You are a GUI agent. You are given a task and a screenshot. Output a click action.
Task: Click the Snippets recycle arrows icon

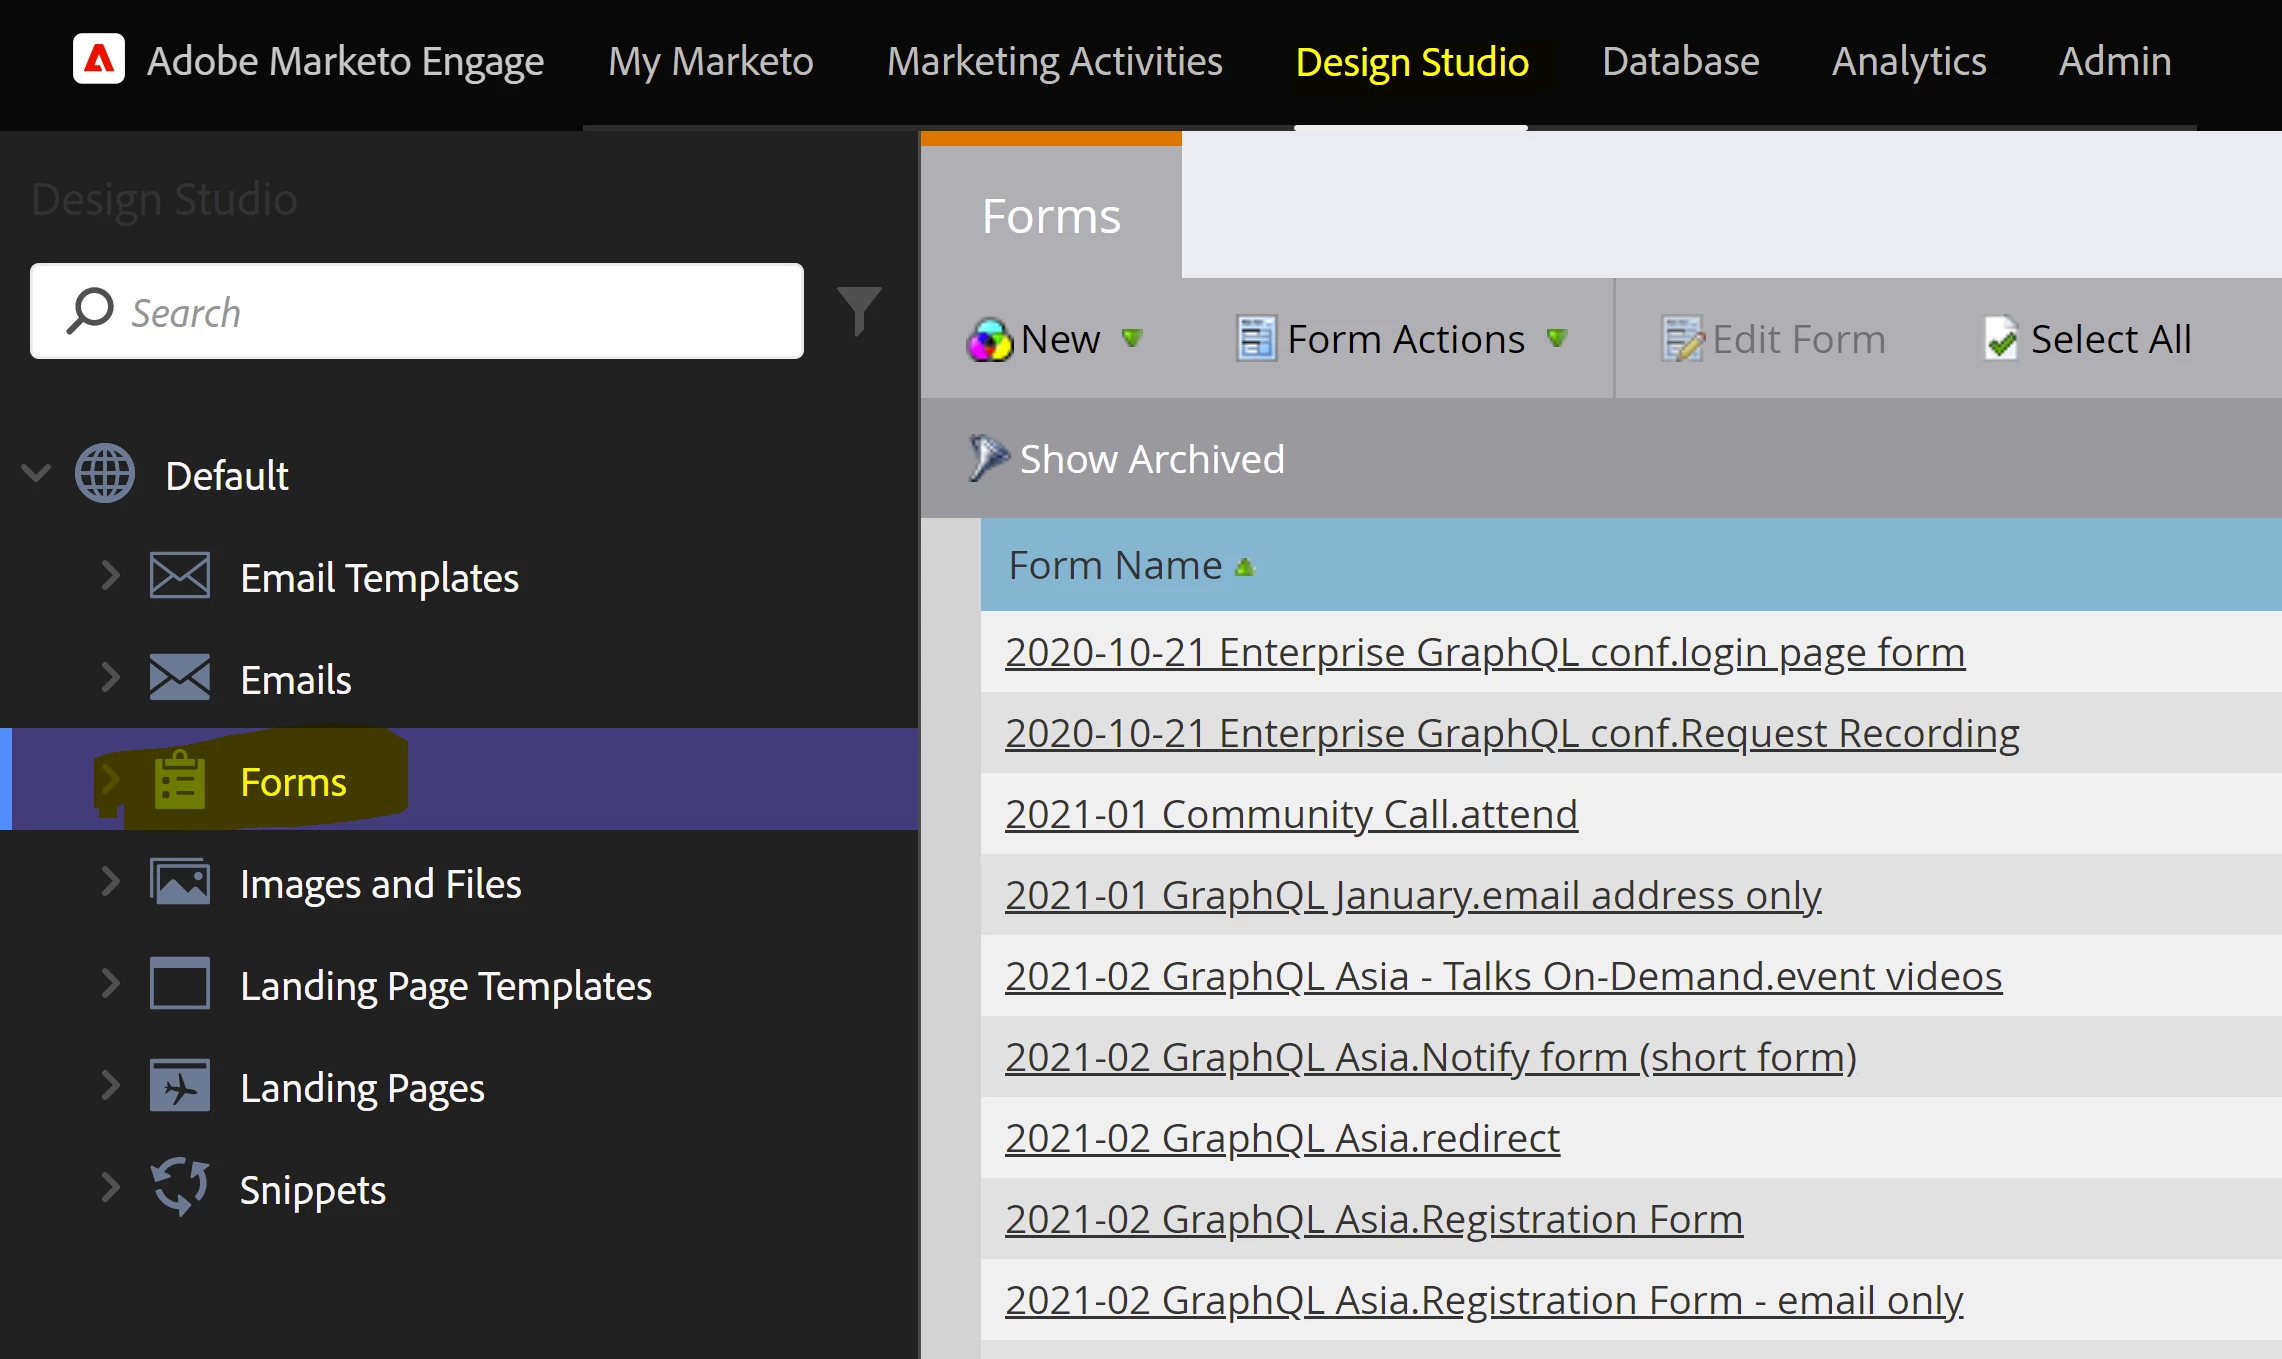[x=180, y=1188]
